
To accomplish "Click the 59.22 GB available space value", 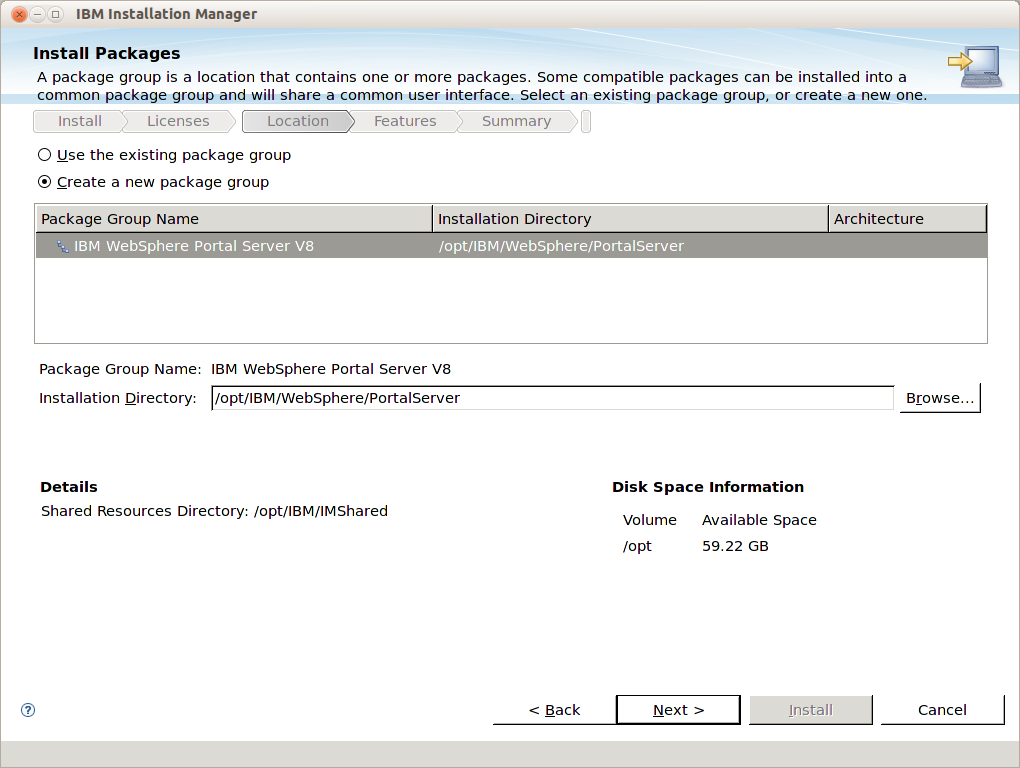I will tap(735, 546).
